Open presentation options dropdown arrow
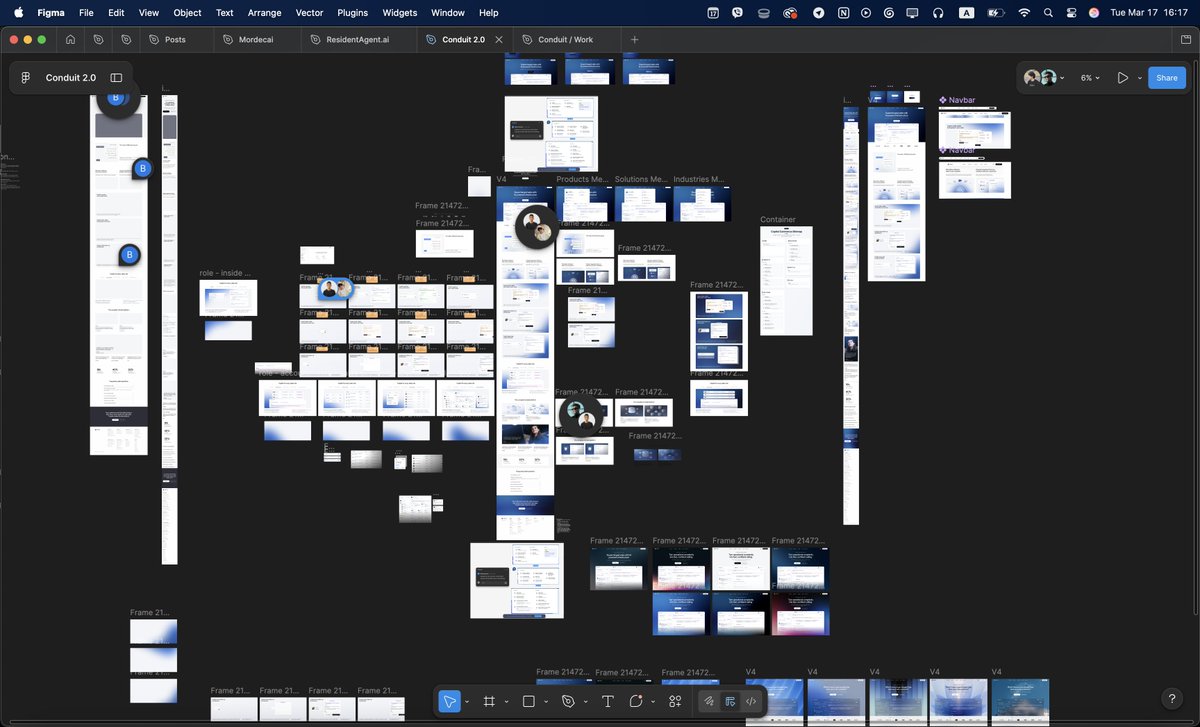 pyautogui.click(x=1139, y=78)
